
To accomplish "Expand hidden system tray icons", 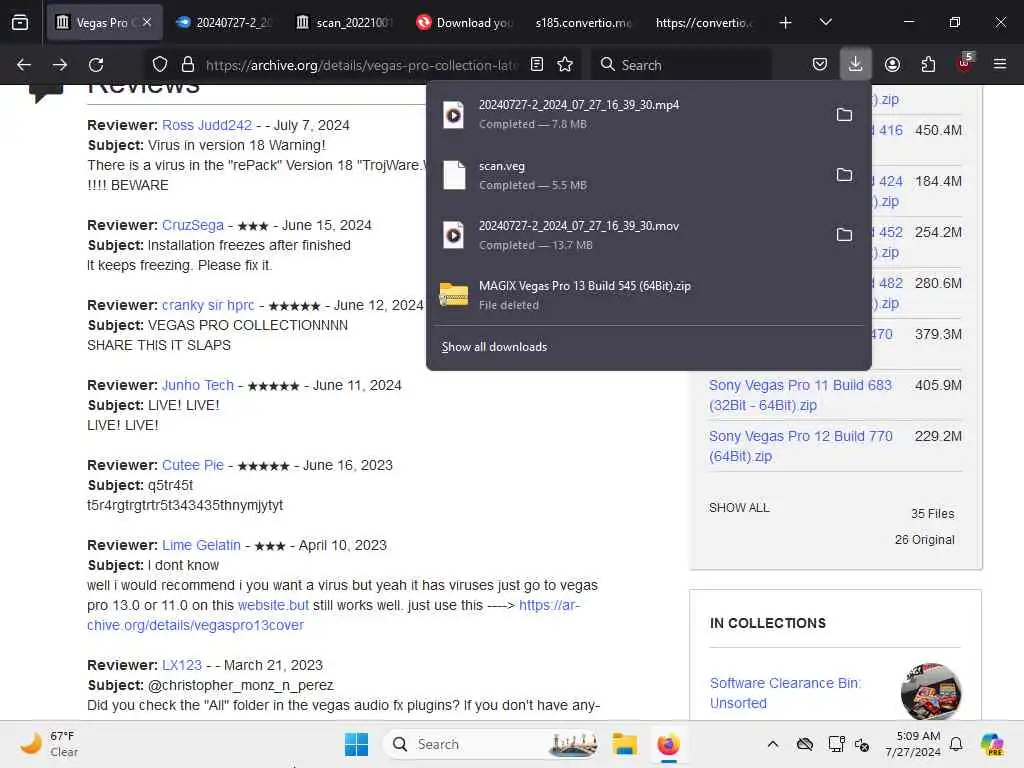I will pos(773,744).
